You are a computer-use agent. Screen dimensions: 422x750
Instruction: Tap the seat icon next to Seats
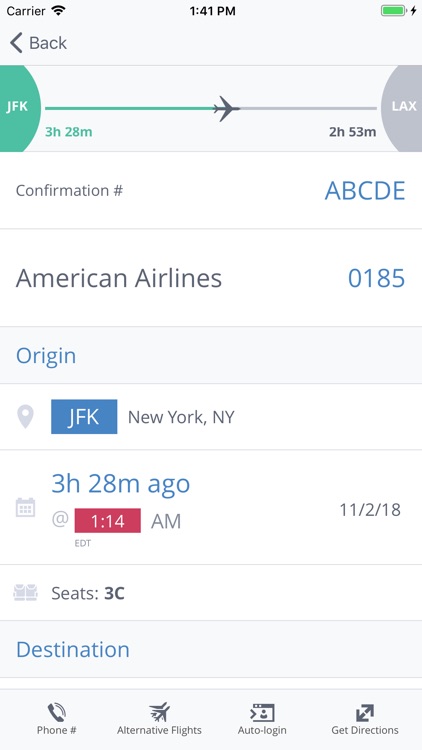click(x=25, y=593)
